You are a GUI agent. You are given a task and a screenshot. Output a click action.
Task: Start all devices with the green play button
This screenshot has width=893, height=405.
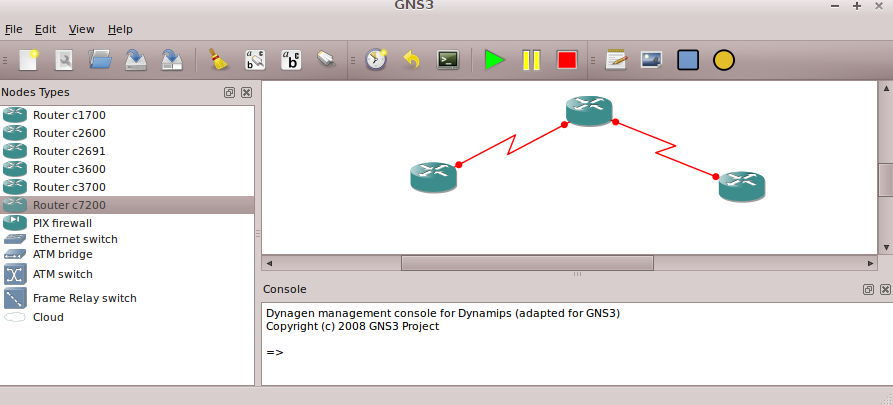click(x=494, y=60)
